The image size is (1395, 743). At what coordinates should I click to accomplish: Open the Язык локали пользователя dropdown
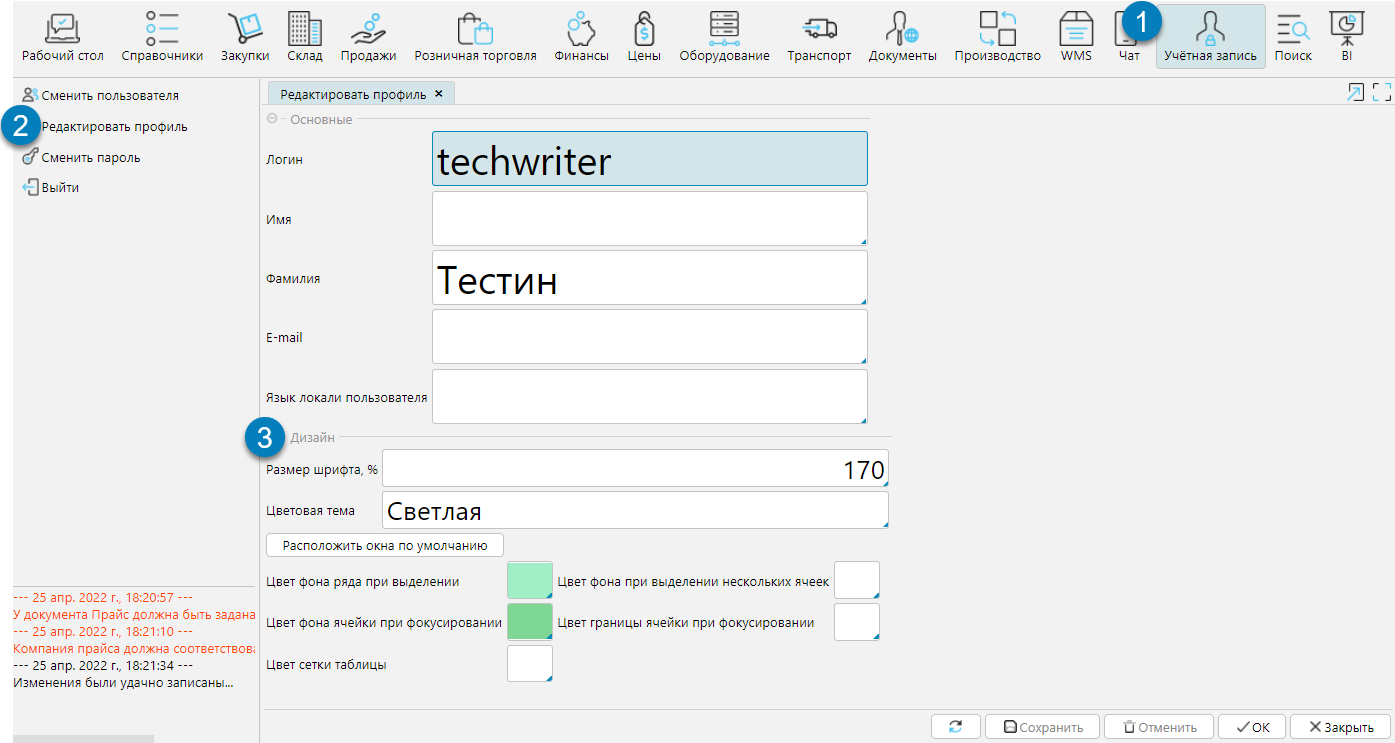coord(649,397)
